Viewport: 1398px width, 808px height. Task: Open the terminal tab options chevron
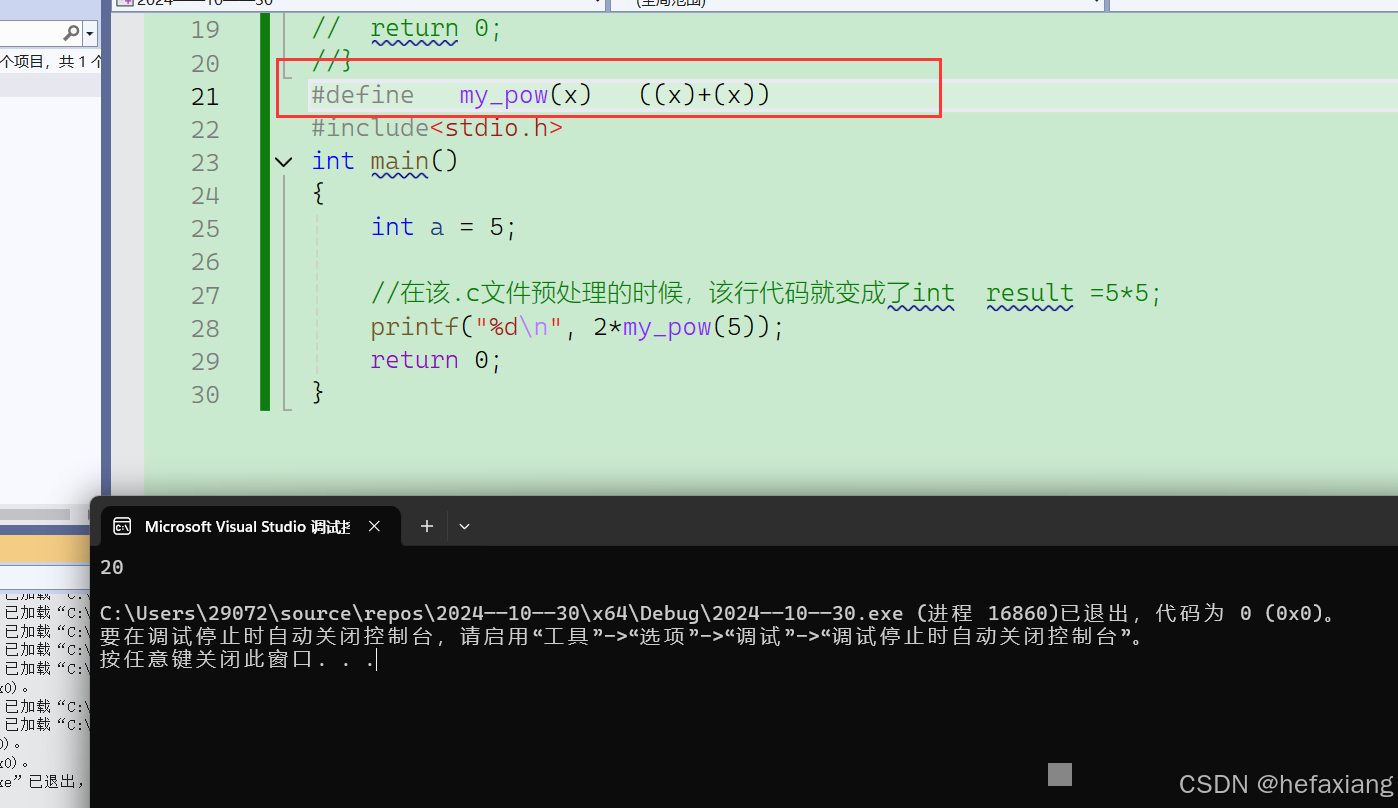coord(464,525)
